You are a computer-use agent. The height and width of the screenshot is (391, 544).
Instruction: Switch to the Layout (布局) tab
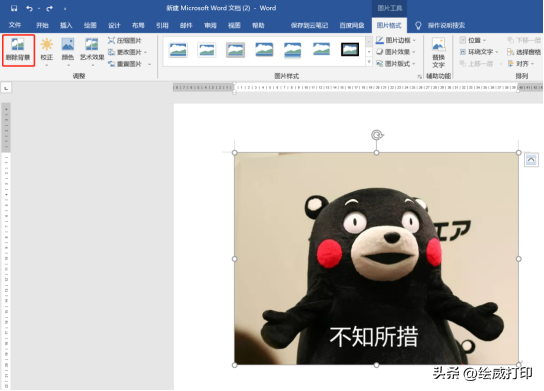(x=138, y=25)
